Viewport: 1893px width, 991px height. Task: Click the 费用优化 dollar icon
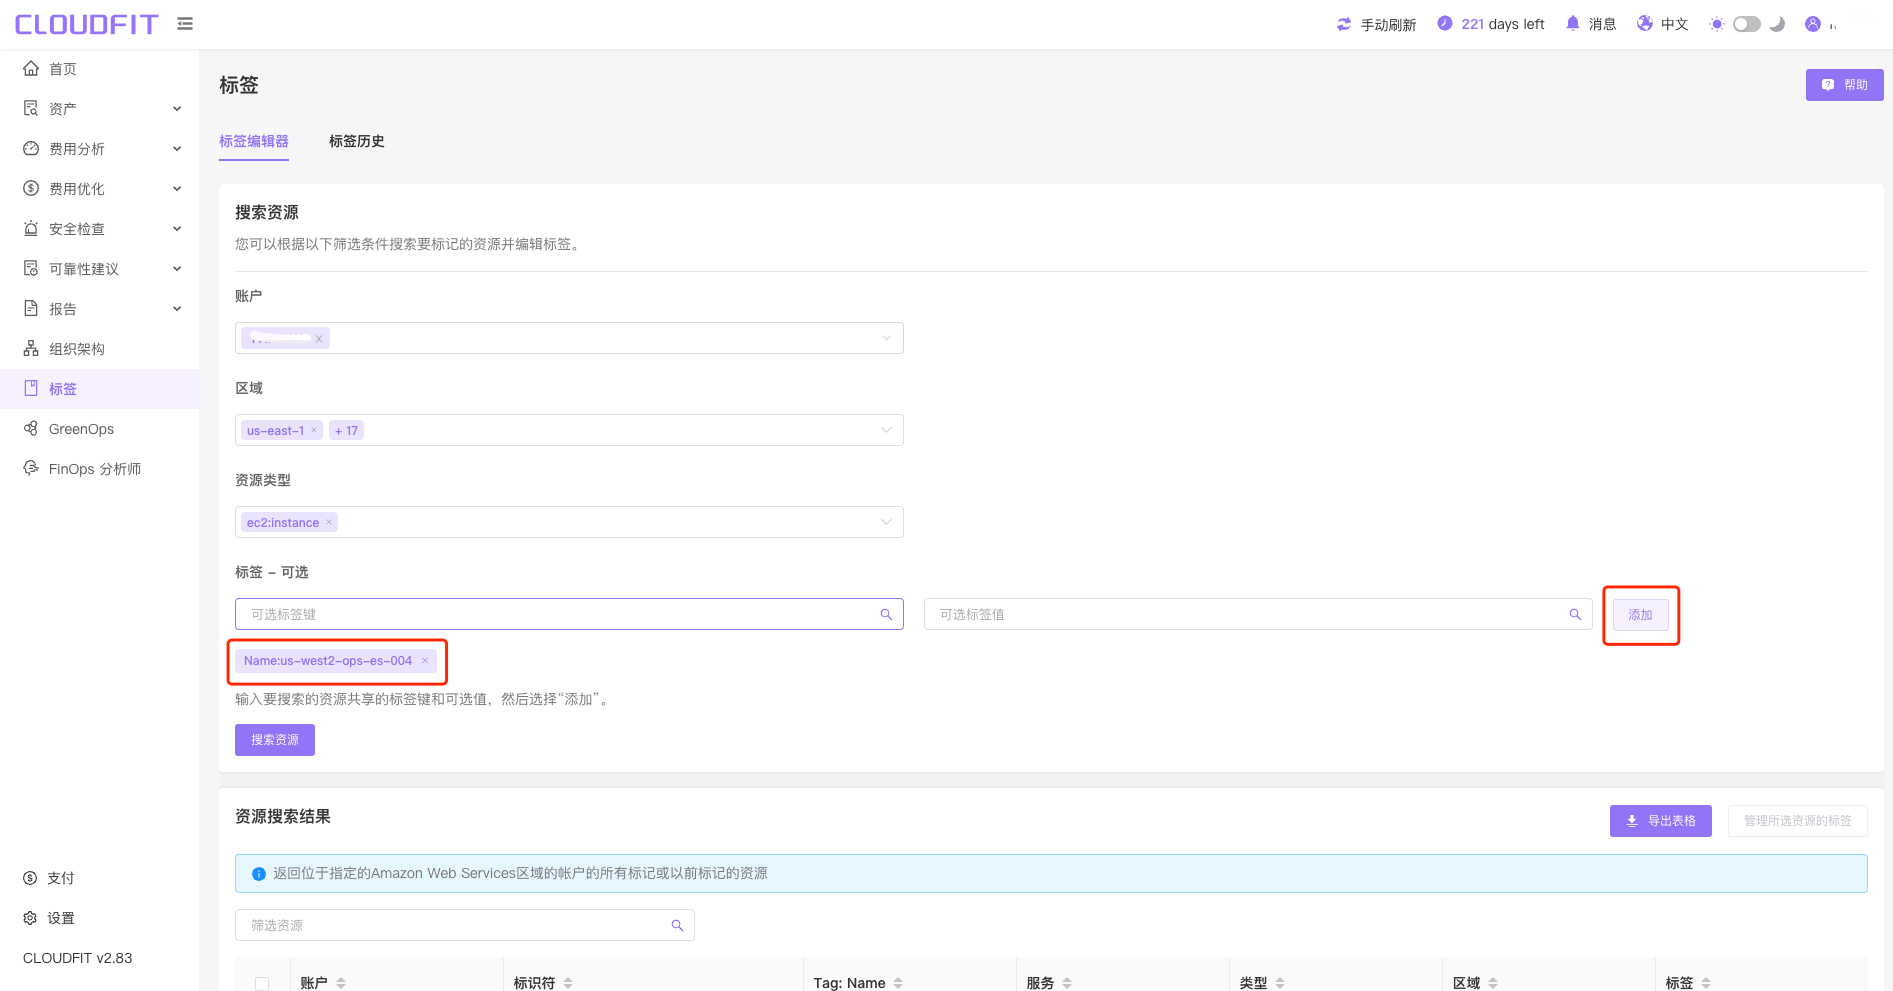click(x=31, y=188)
